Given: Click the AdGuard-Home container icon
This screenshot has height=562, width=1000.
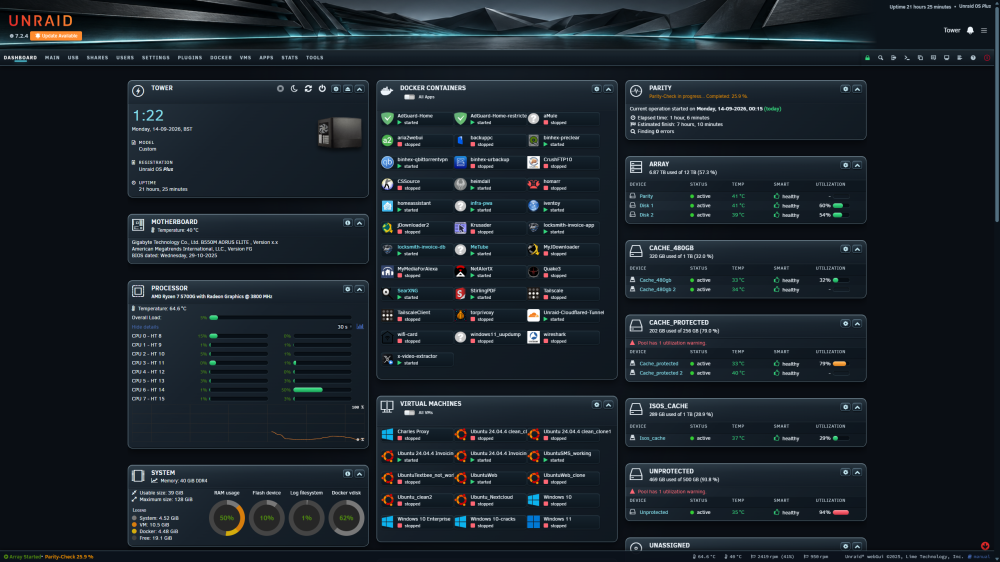Looking at the screenshot, I should pos(387,119).
